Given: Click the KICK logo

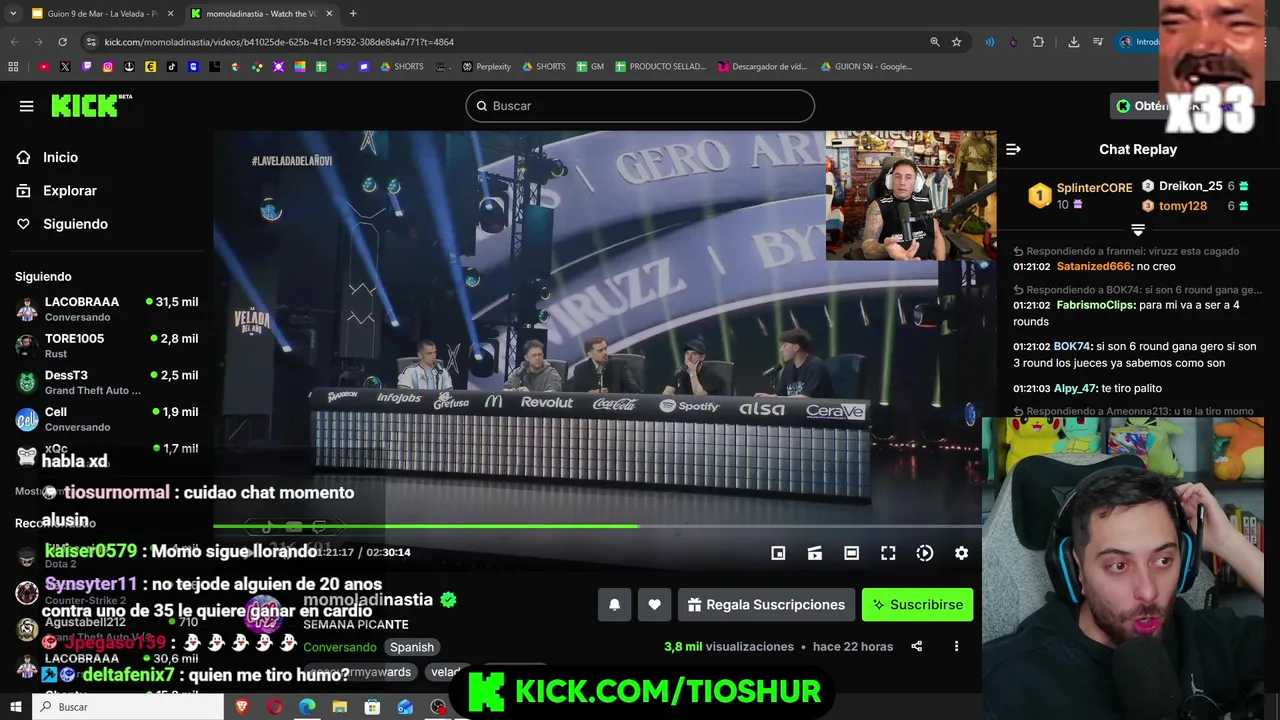Looking at the screenshot, I should point(91,105).
